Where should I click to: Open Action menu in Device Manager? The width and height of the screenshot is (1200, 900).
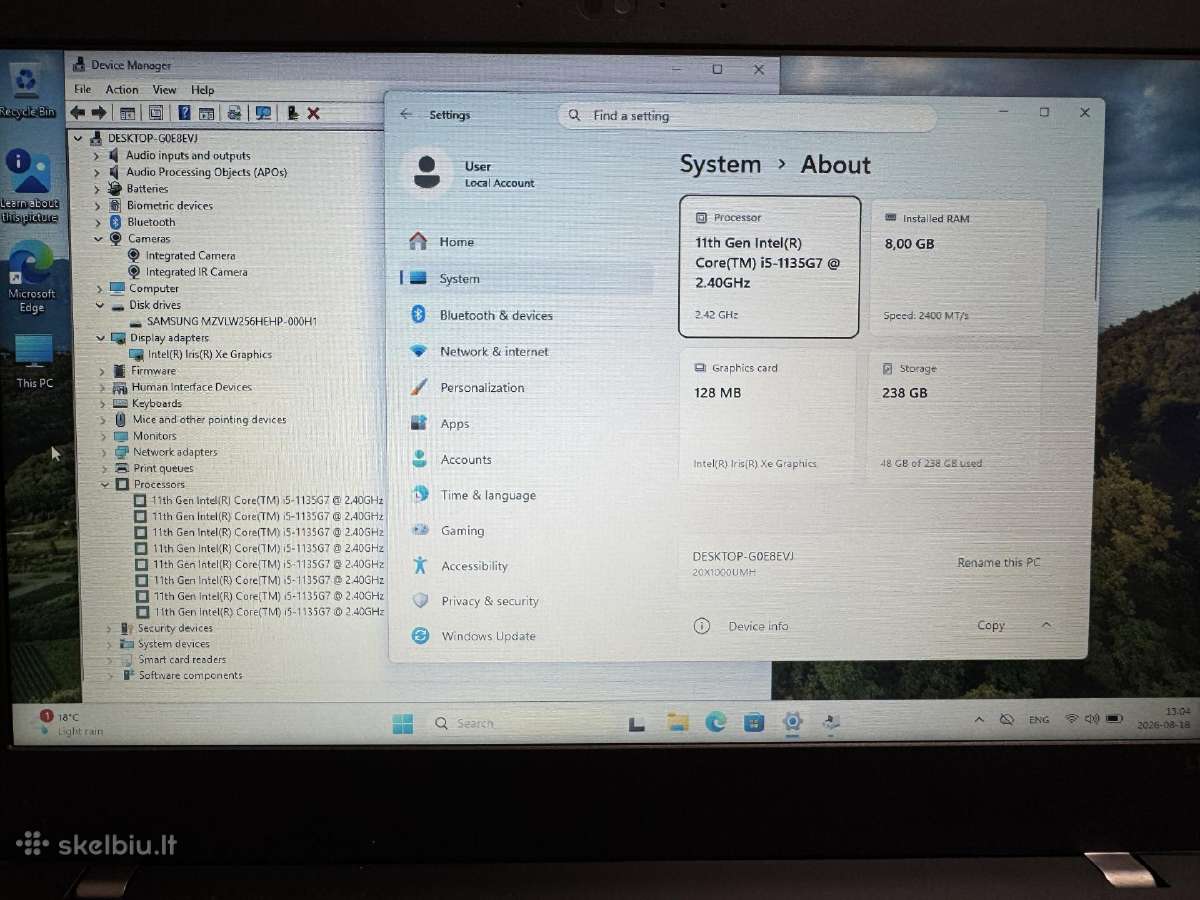click(122, 90)
